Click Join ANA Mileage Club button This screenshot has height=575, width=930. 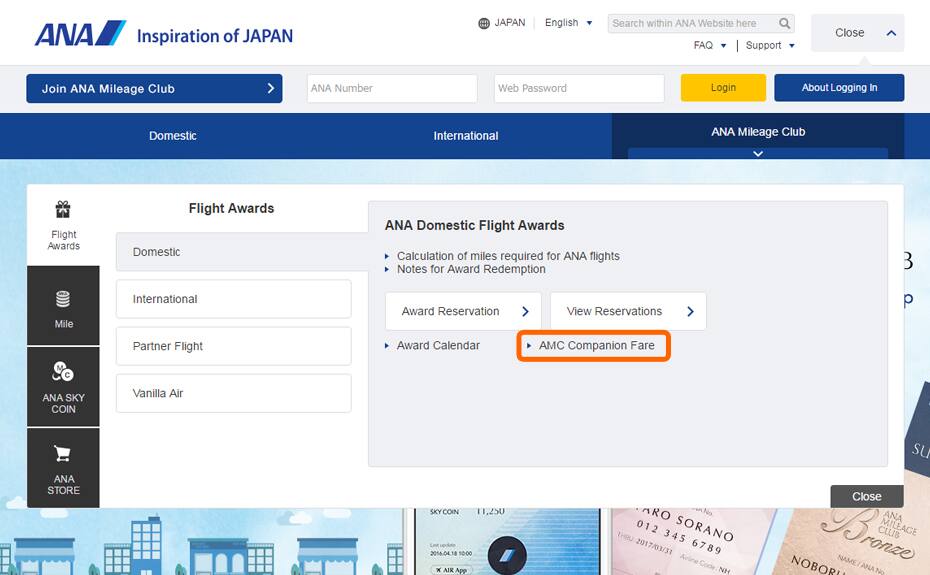(154, 88)
